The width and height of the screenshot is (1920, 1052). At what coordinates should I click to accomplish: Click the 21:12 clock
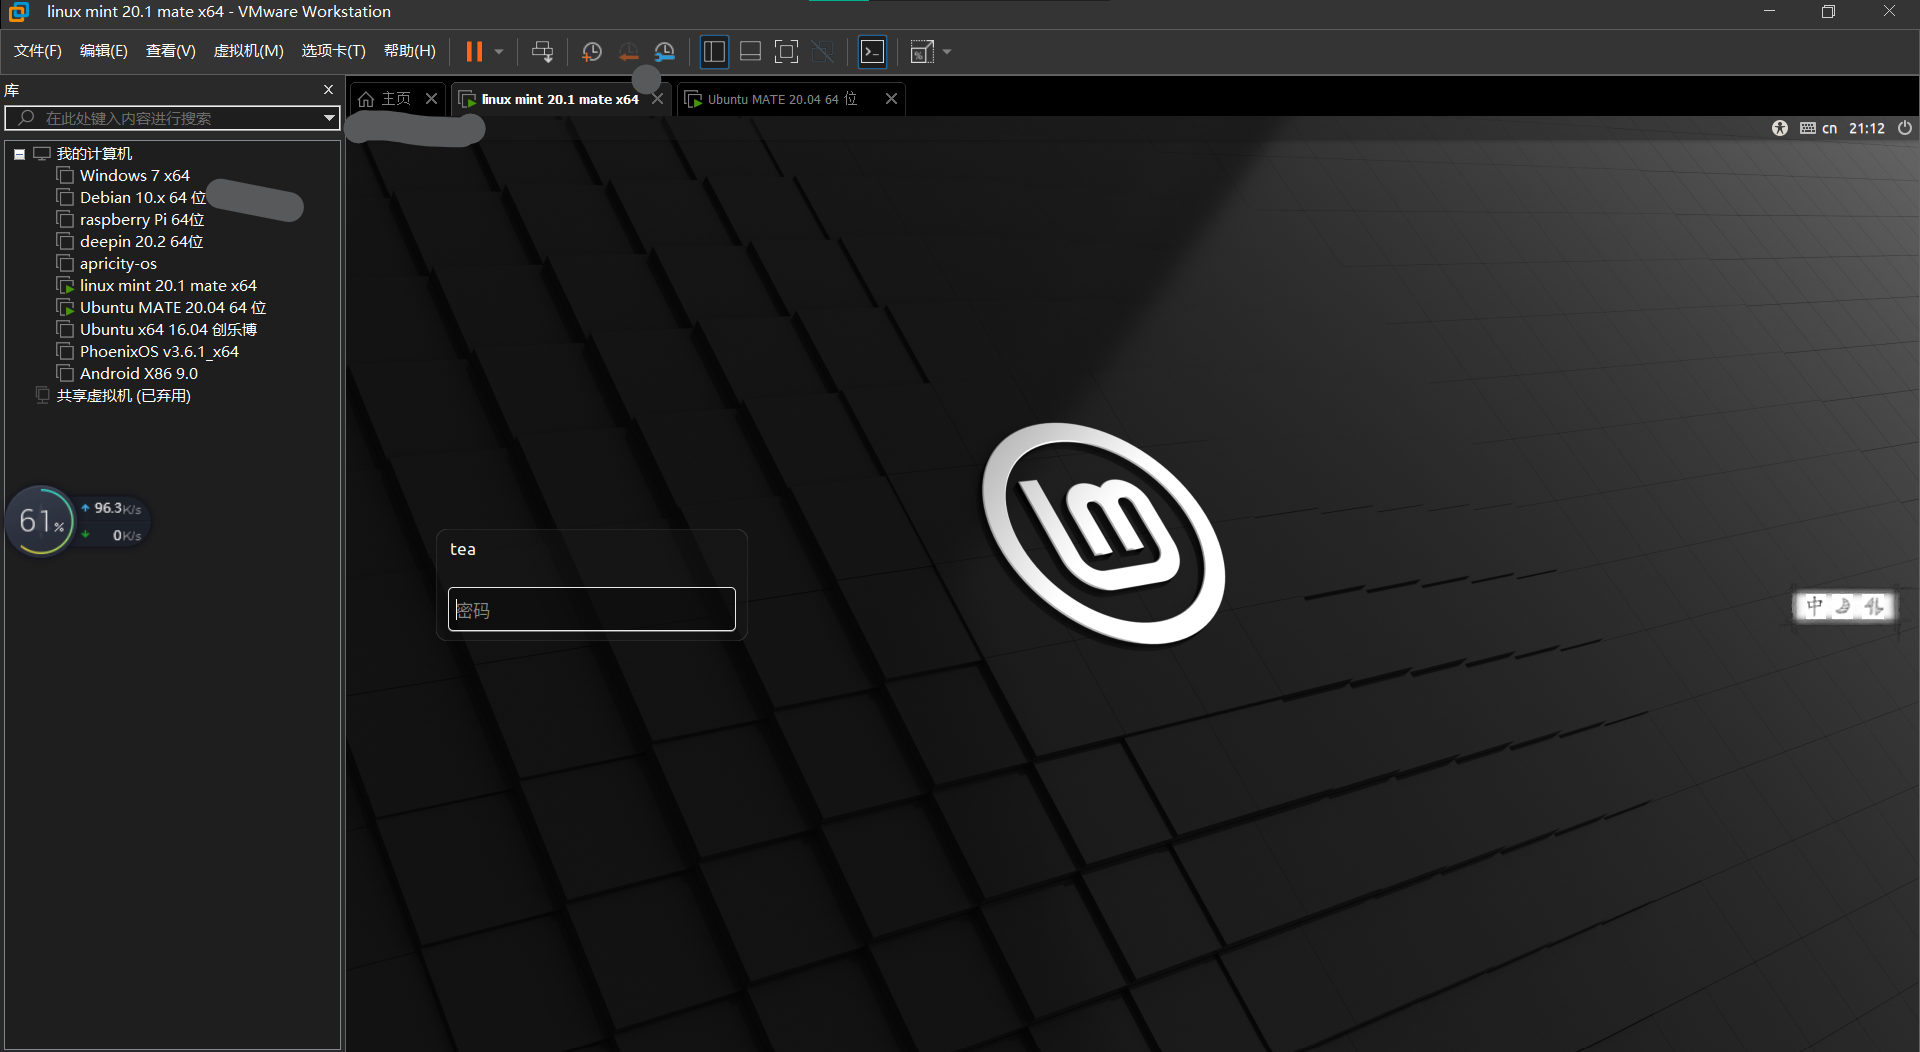(1866, 128)
